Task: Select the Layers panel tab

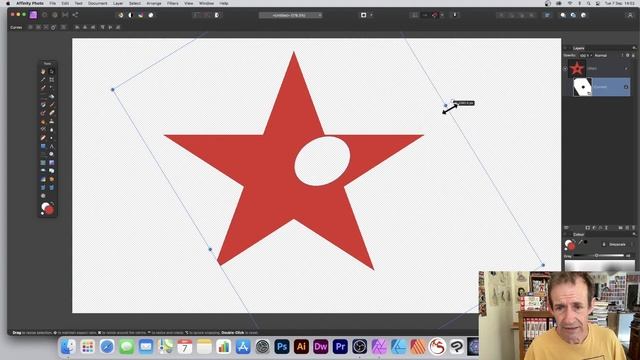Action: (578, 48)
